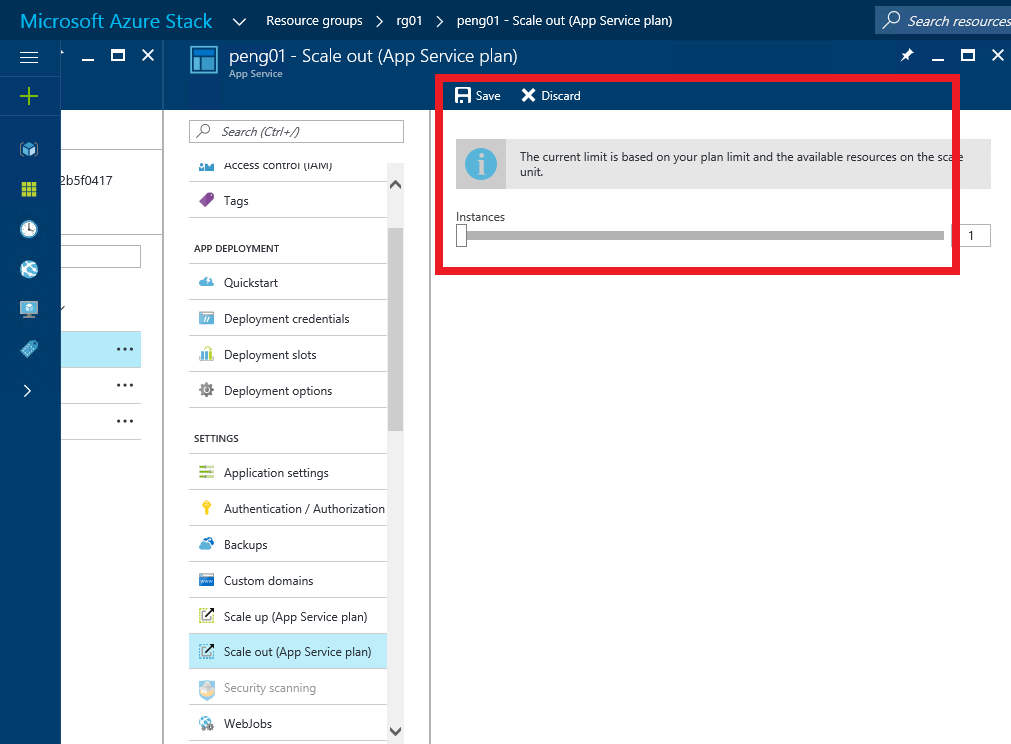Click the APP DEPLOYMENT section heading
1011x744 pixels.
click(x=237, y=248)
